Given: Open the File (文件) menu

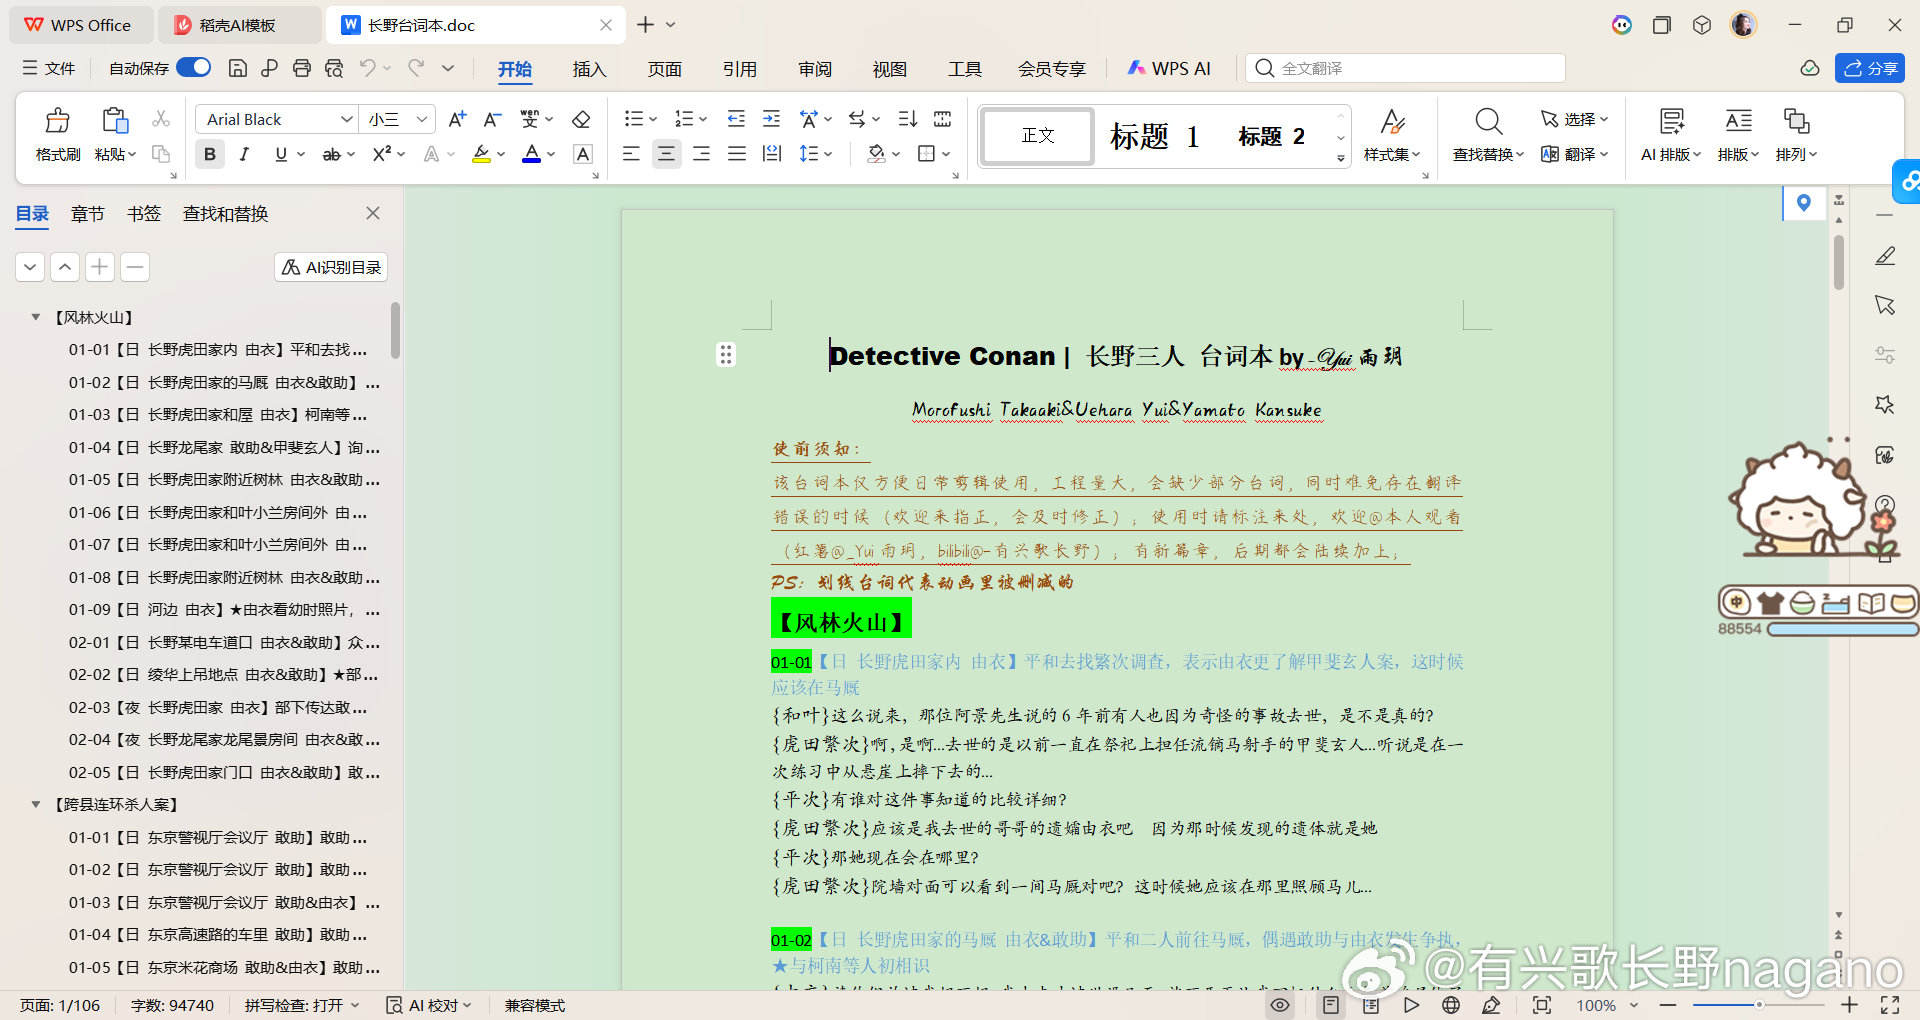Looking at the screenshot, I should pyautogui.click(x=49, y=68).
